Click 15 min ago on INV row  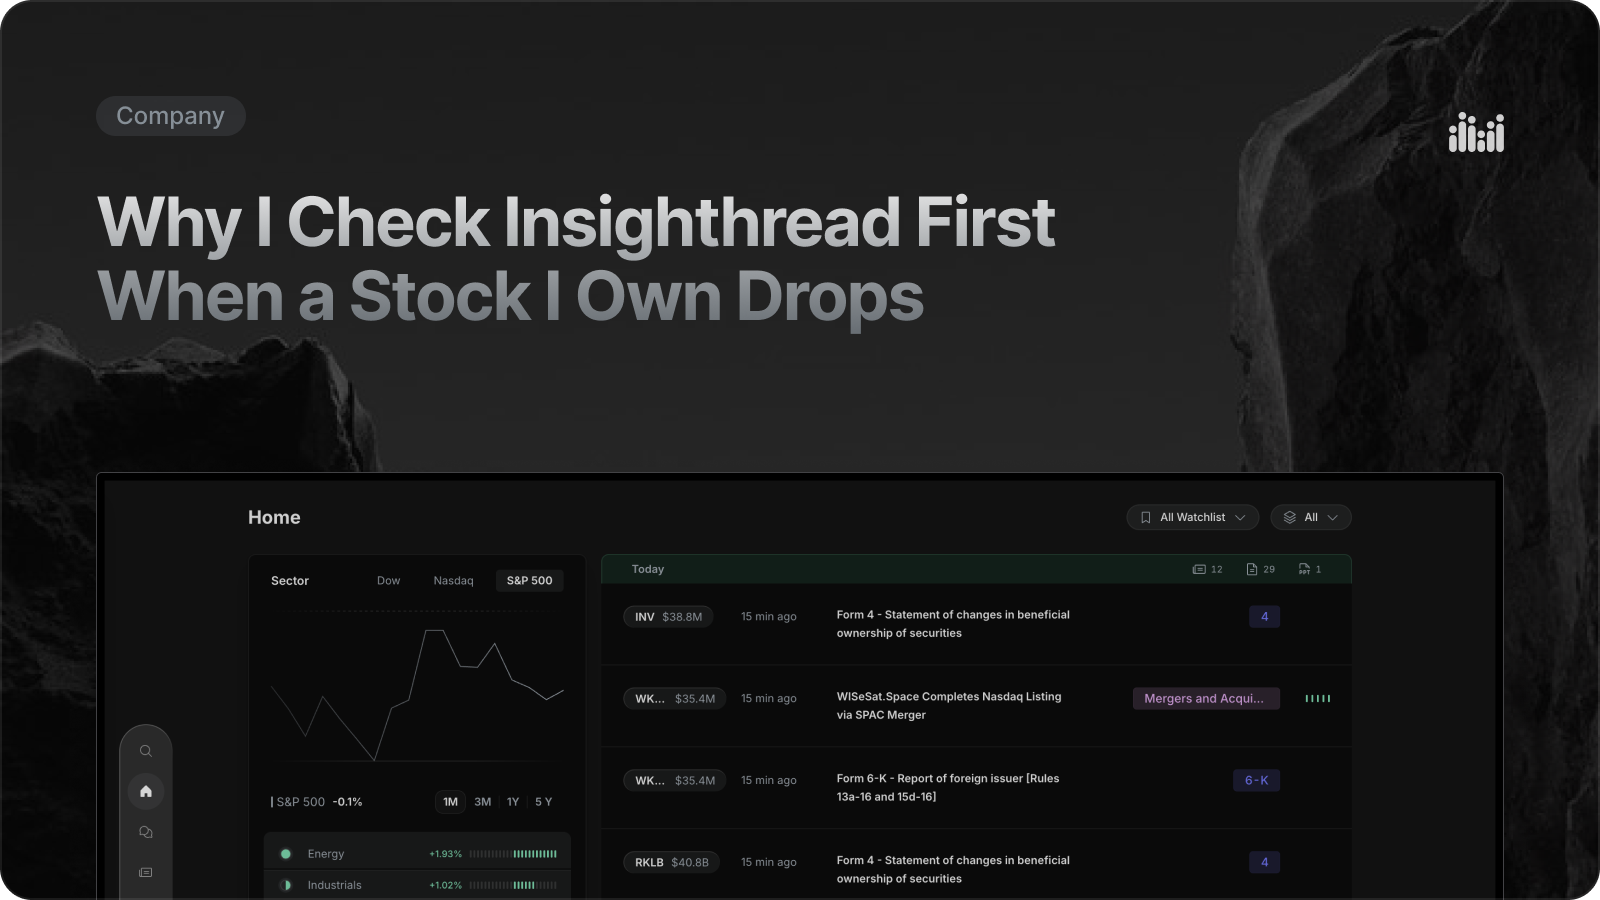click(x=769, y=617)
